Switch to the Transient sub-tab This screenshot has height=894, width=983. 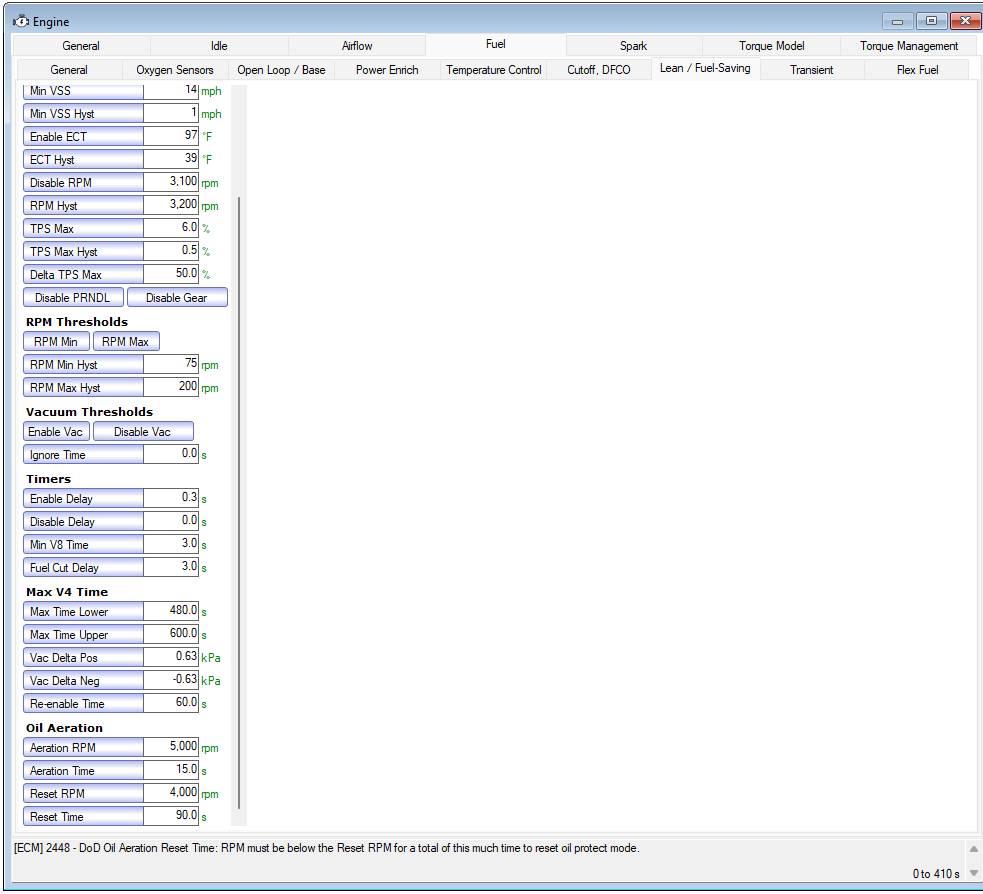811,70
